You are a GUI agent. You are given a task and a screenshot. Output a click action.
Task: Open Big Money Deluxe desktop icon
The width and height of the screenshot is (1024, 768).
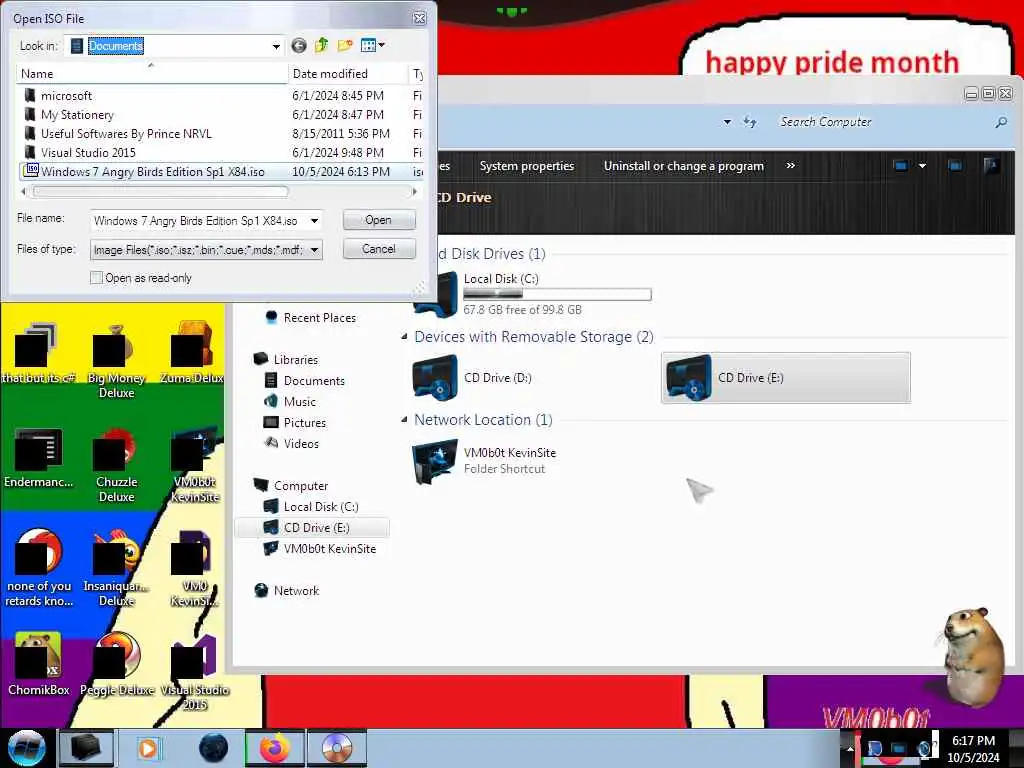(116, 361)
